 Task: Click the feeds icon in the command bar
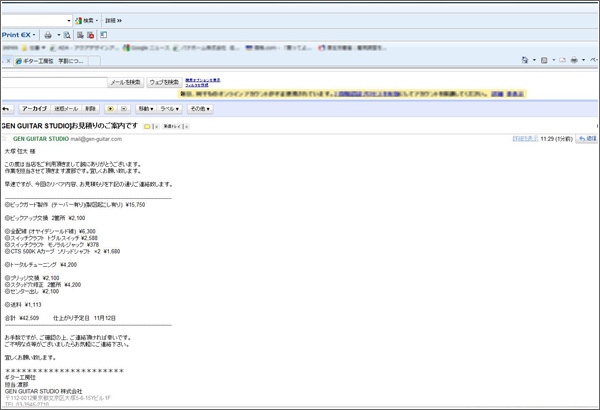tap(544, 60)
